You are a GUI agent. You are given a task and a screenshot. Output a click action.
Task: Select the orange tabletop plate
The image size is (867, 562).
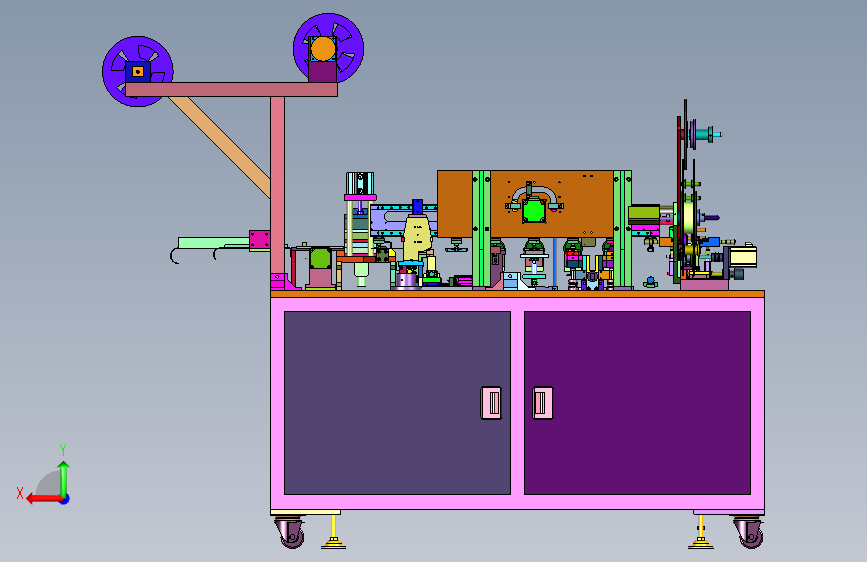tap(518, 294)
